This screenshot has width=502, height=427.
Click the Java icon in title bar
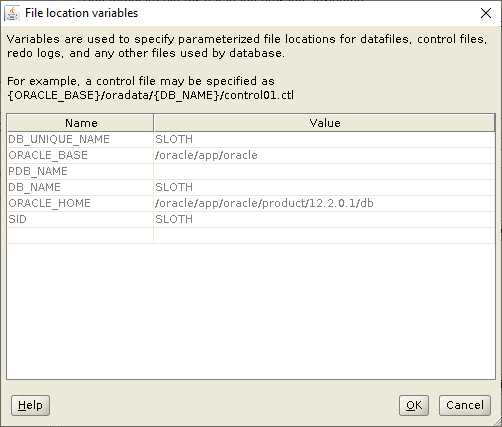click(x=12, y=13)
